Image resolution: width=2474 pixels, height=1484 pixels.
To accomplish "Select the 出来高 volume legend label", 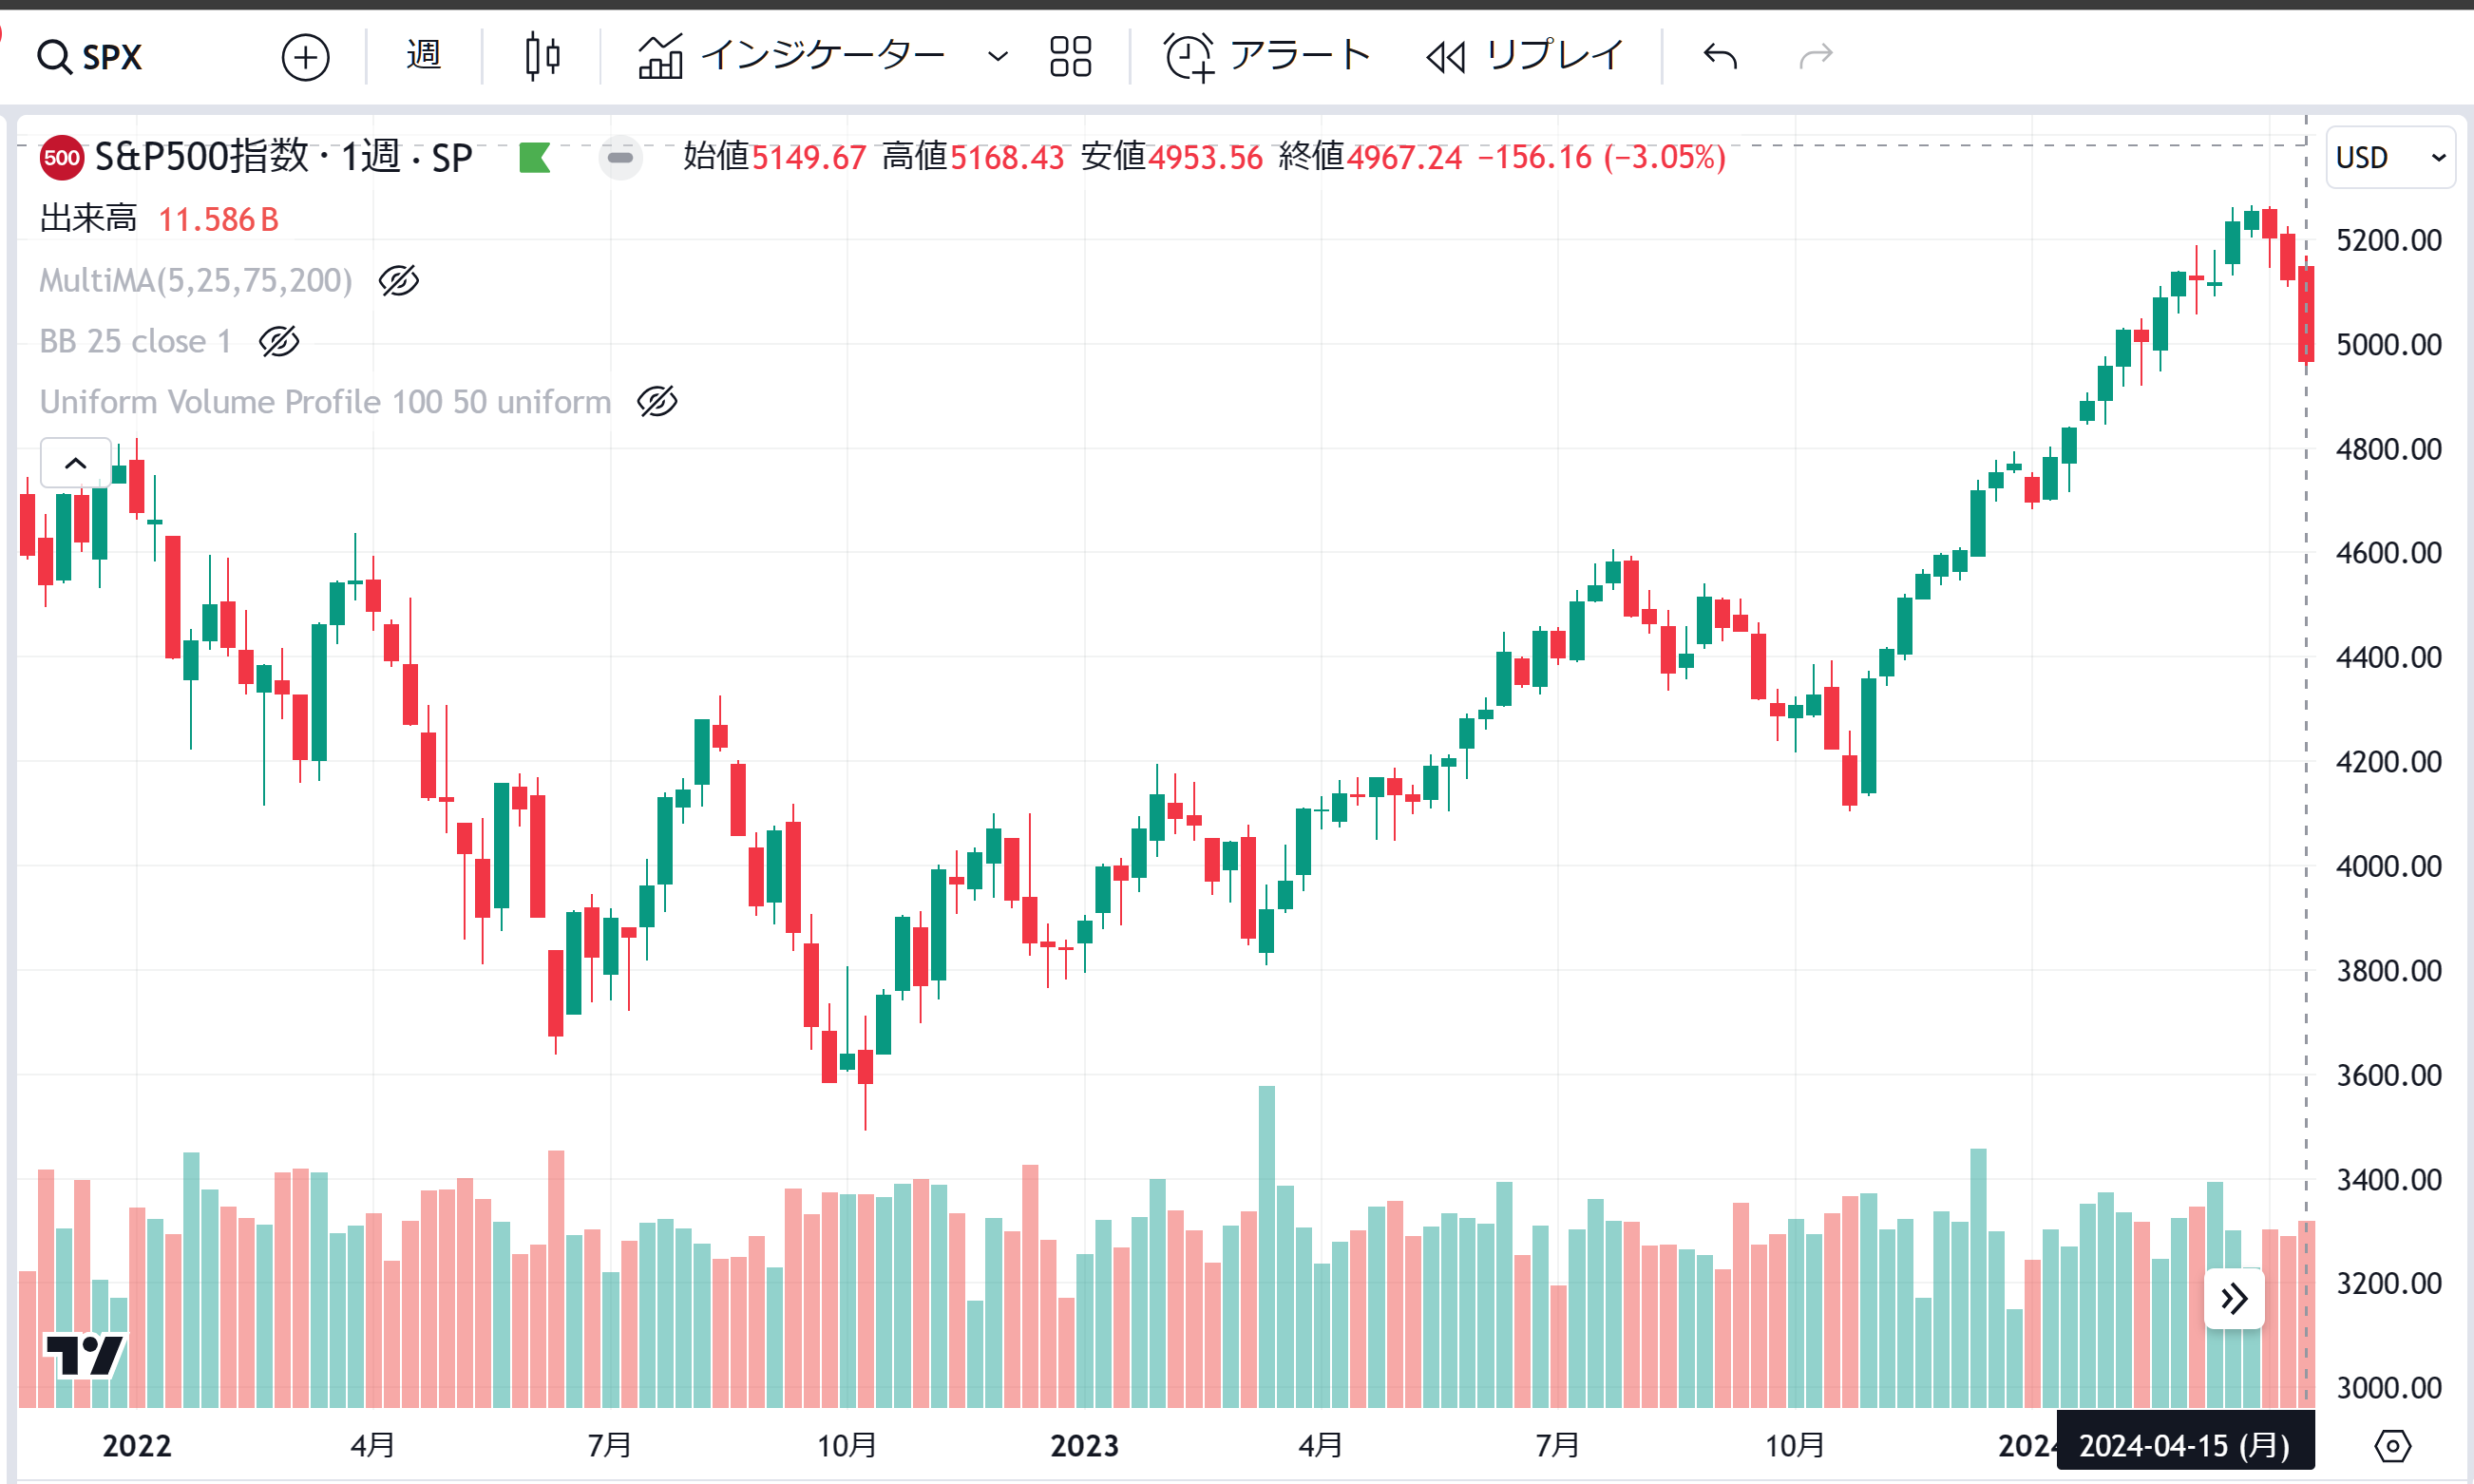I will [x=88, y=219].
